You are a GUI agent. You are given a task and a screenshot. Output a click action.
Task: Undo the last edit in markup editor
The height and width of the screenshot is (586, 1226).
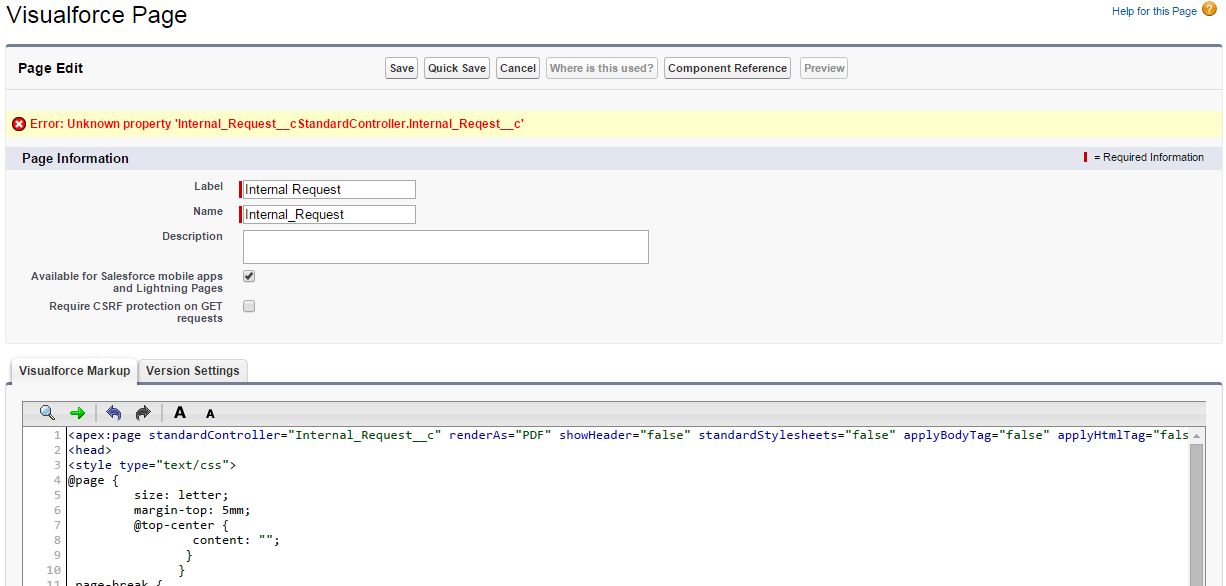pyautogui.click(x=113, y=412)
